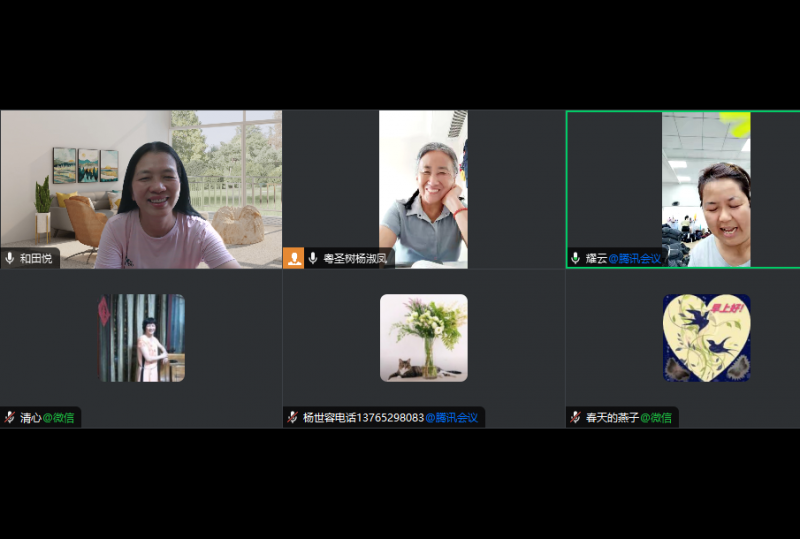The image size is (800, 539).
Task: Click the 粤圣树杨淑凤 name label
Action: [x=356, y=258]
